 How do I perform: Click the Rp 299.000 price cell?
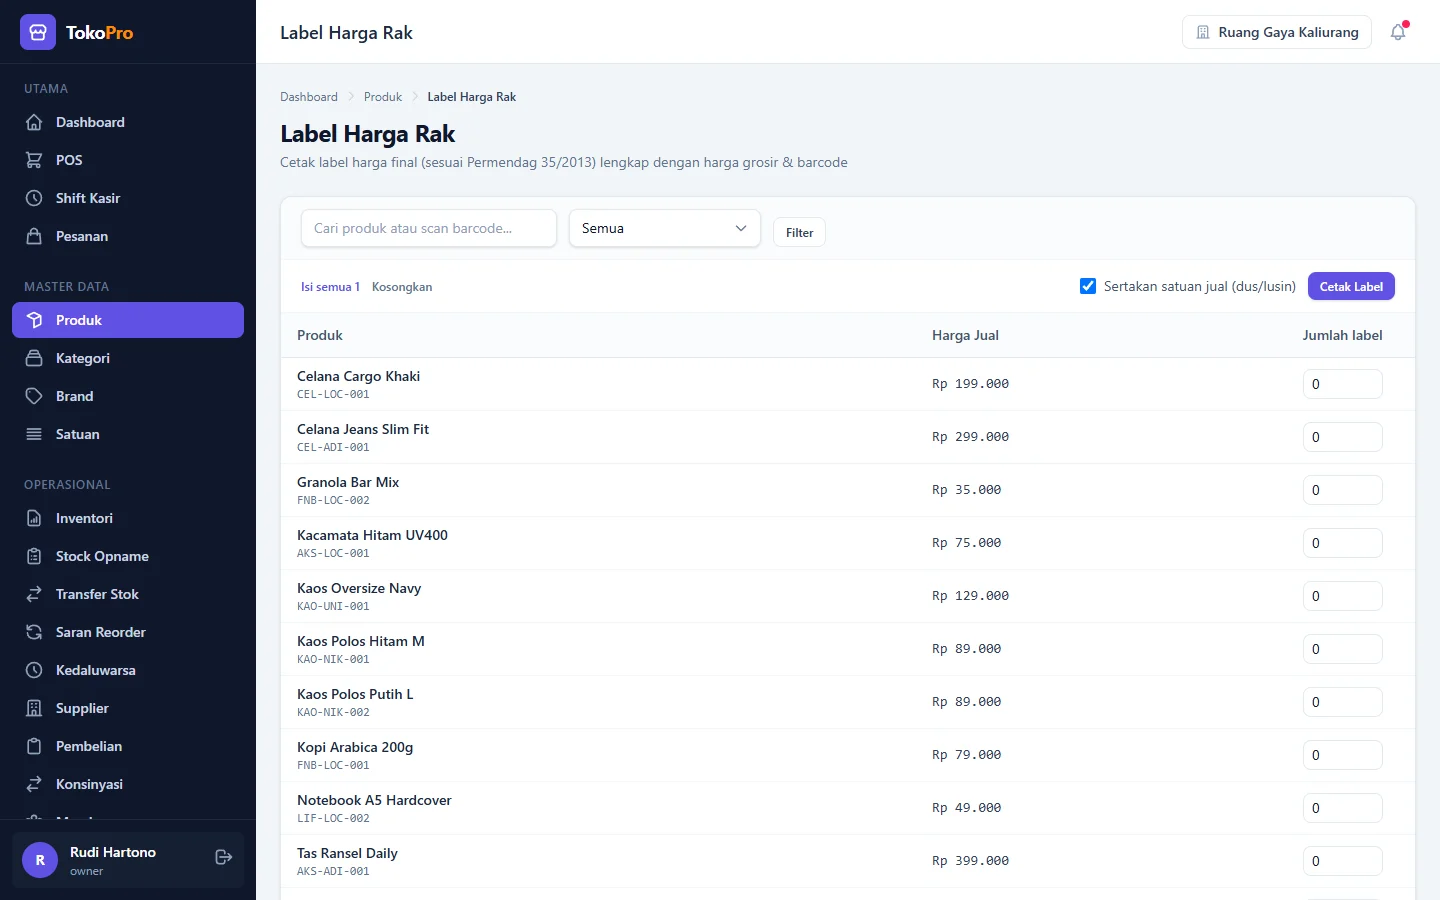(x=970, y=437)
